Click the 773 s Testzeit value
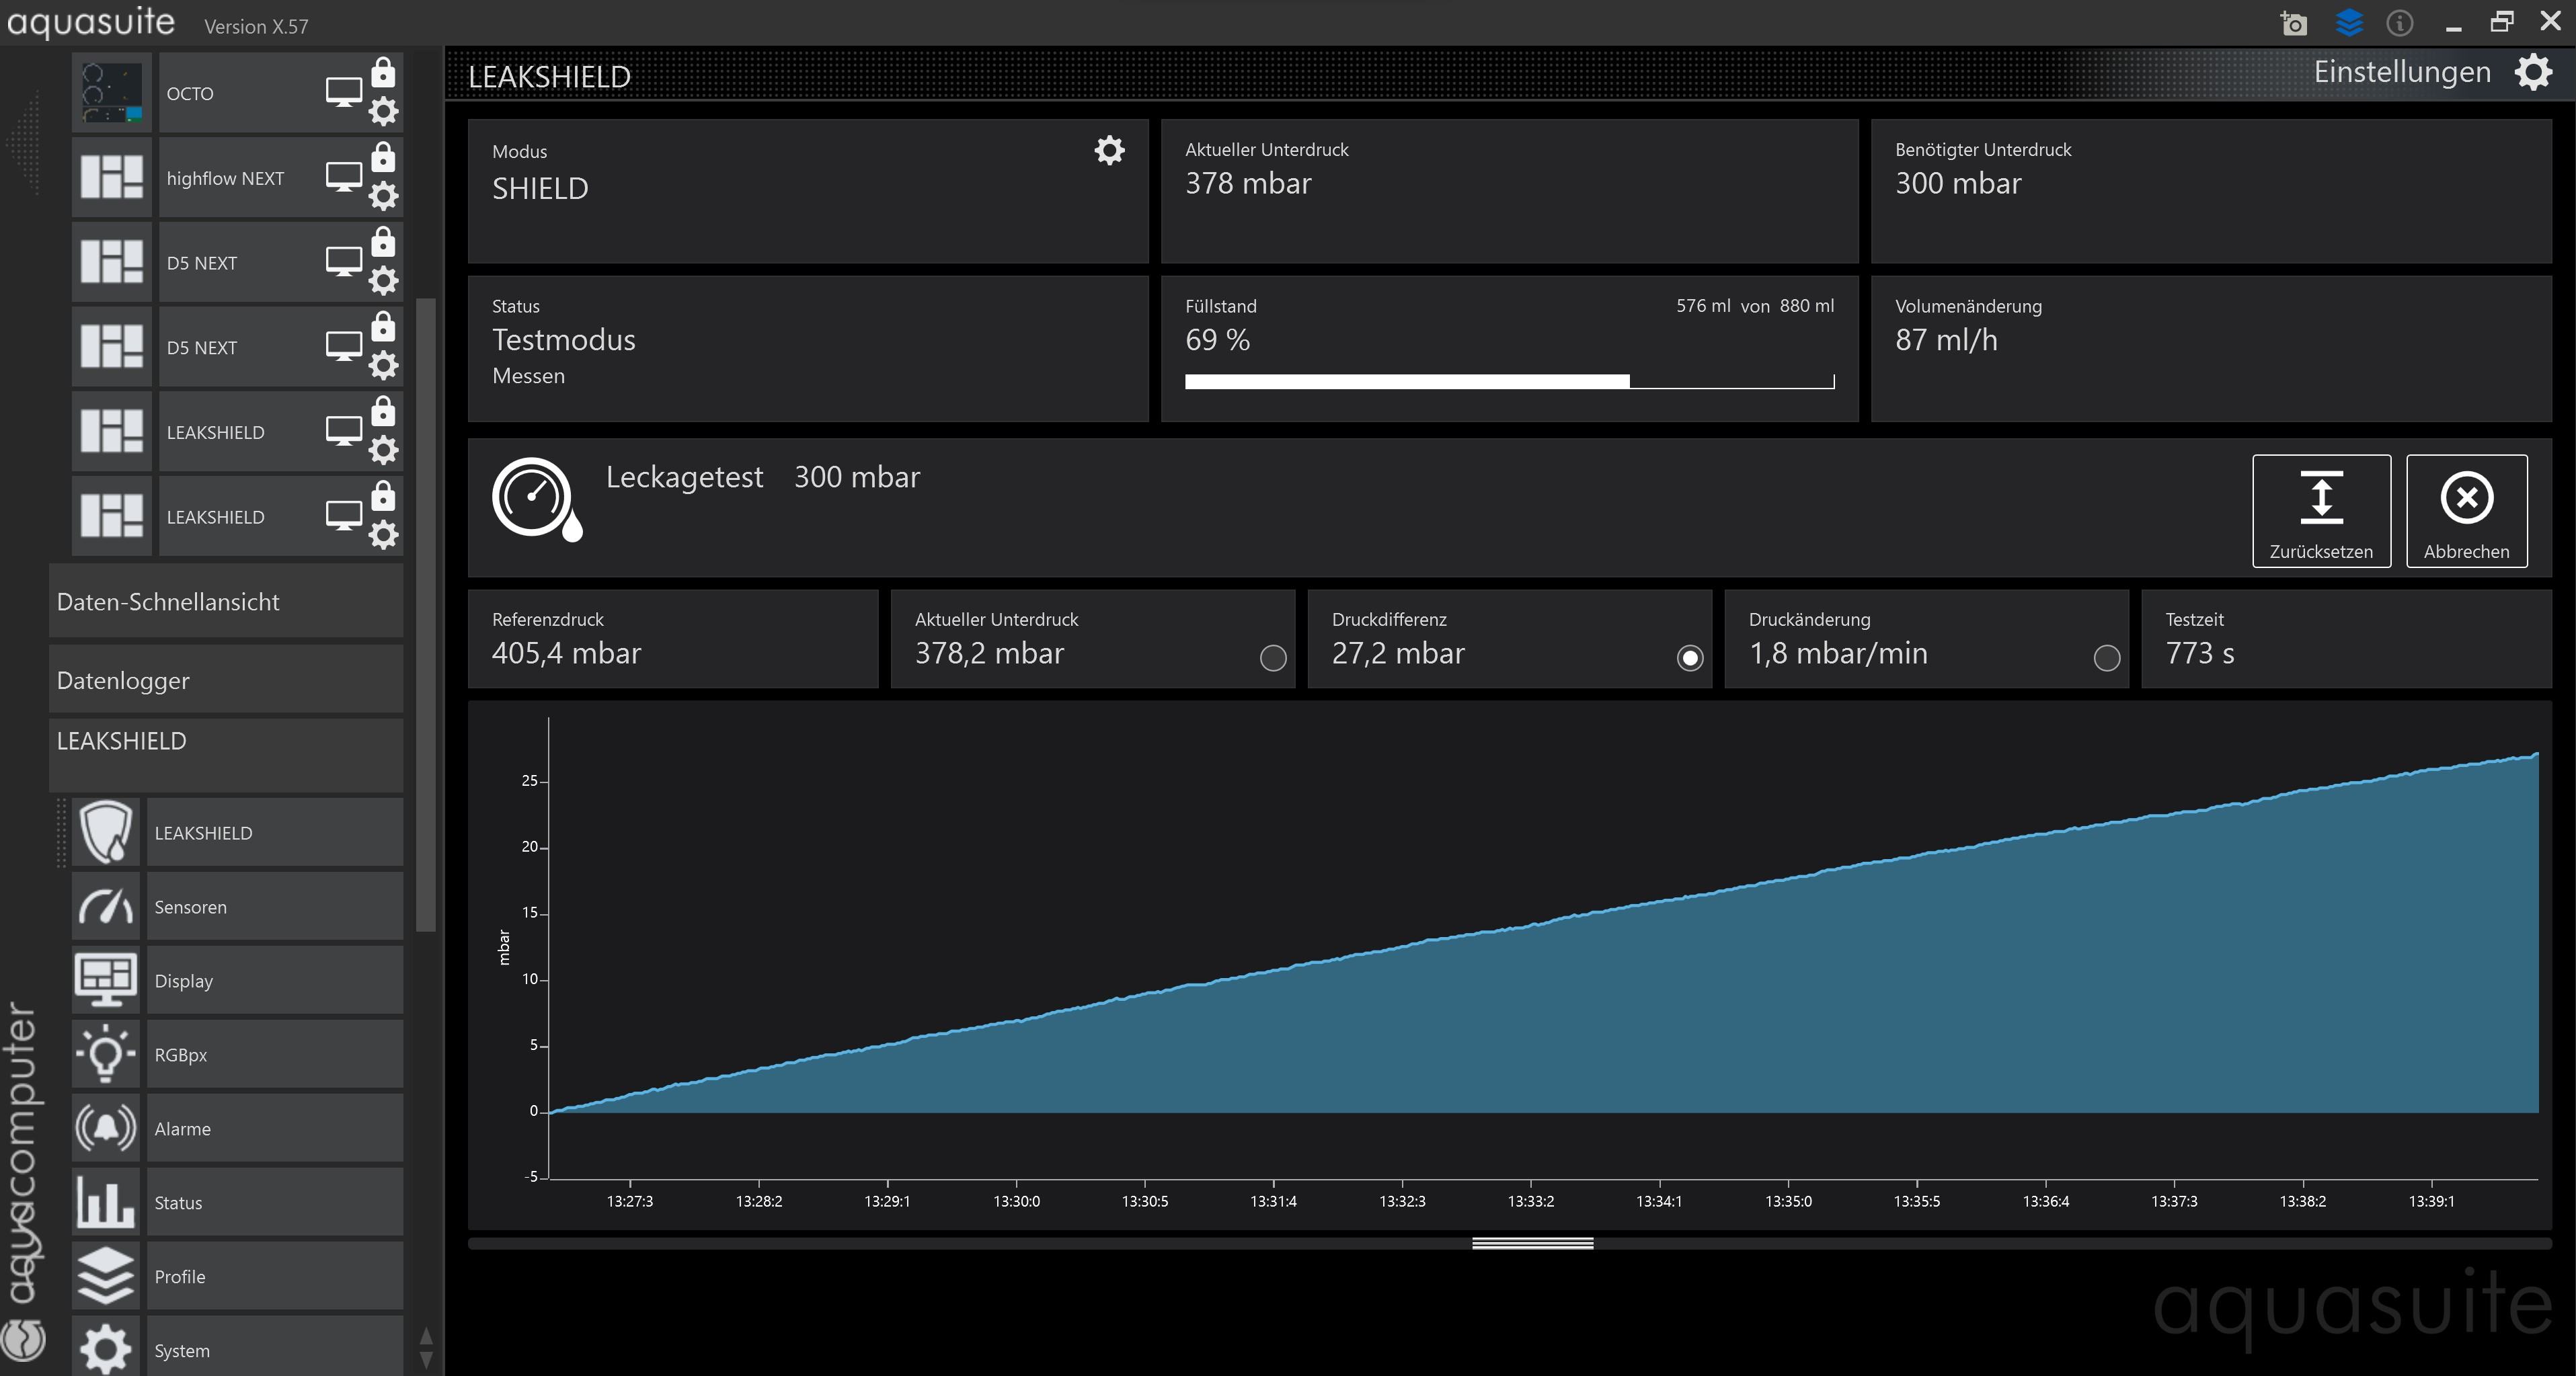This screenshot has height=1376, width=2576. [x=2200, y=653]
